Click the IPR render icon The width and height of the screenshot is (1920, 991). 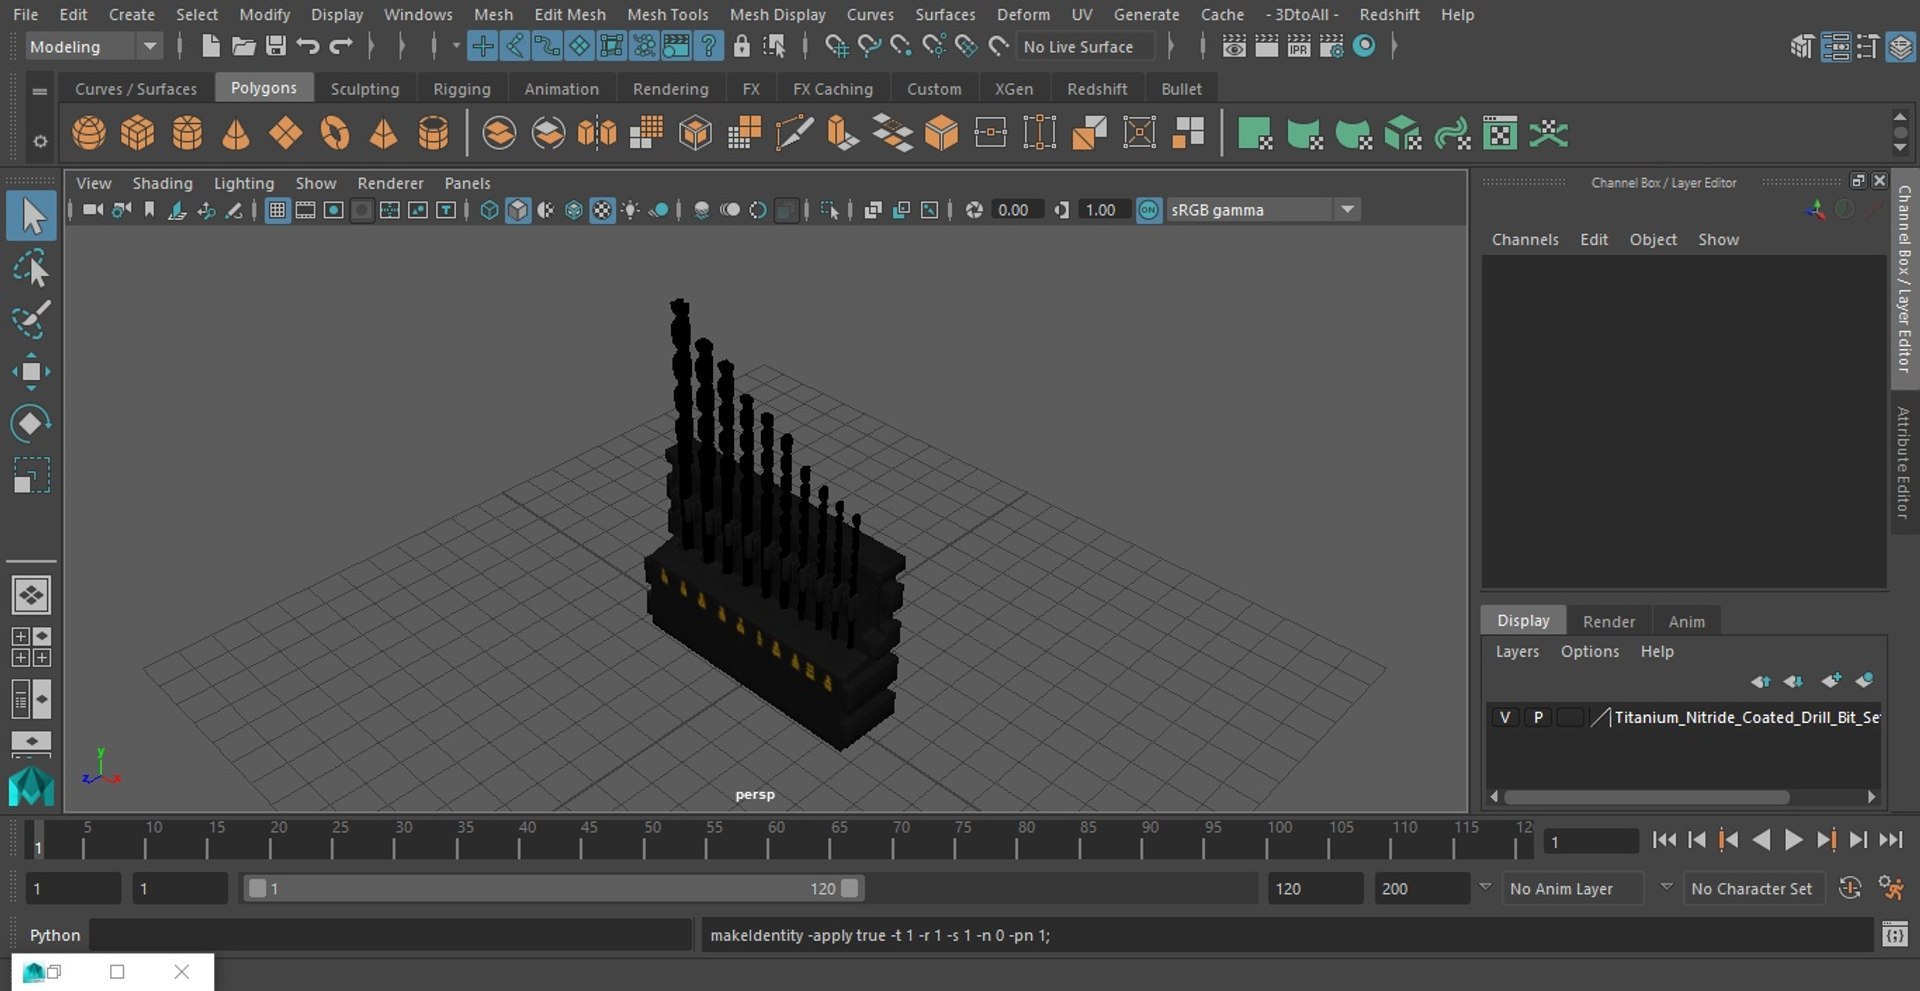pyautogui.click(x=1299, y=46)
